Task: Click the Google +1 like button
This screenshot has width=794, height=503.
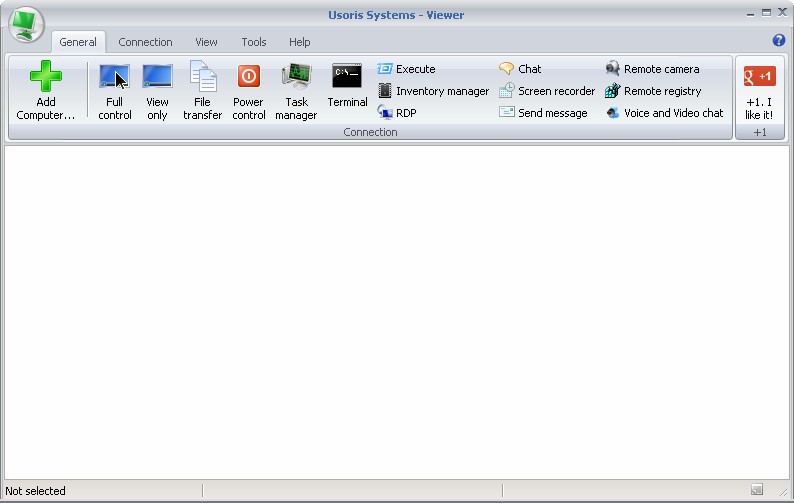Action: (760, 91)
